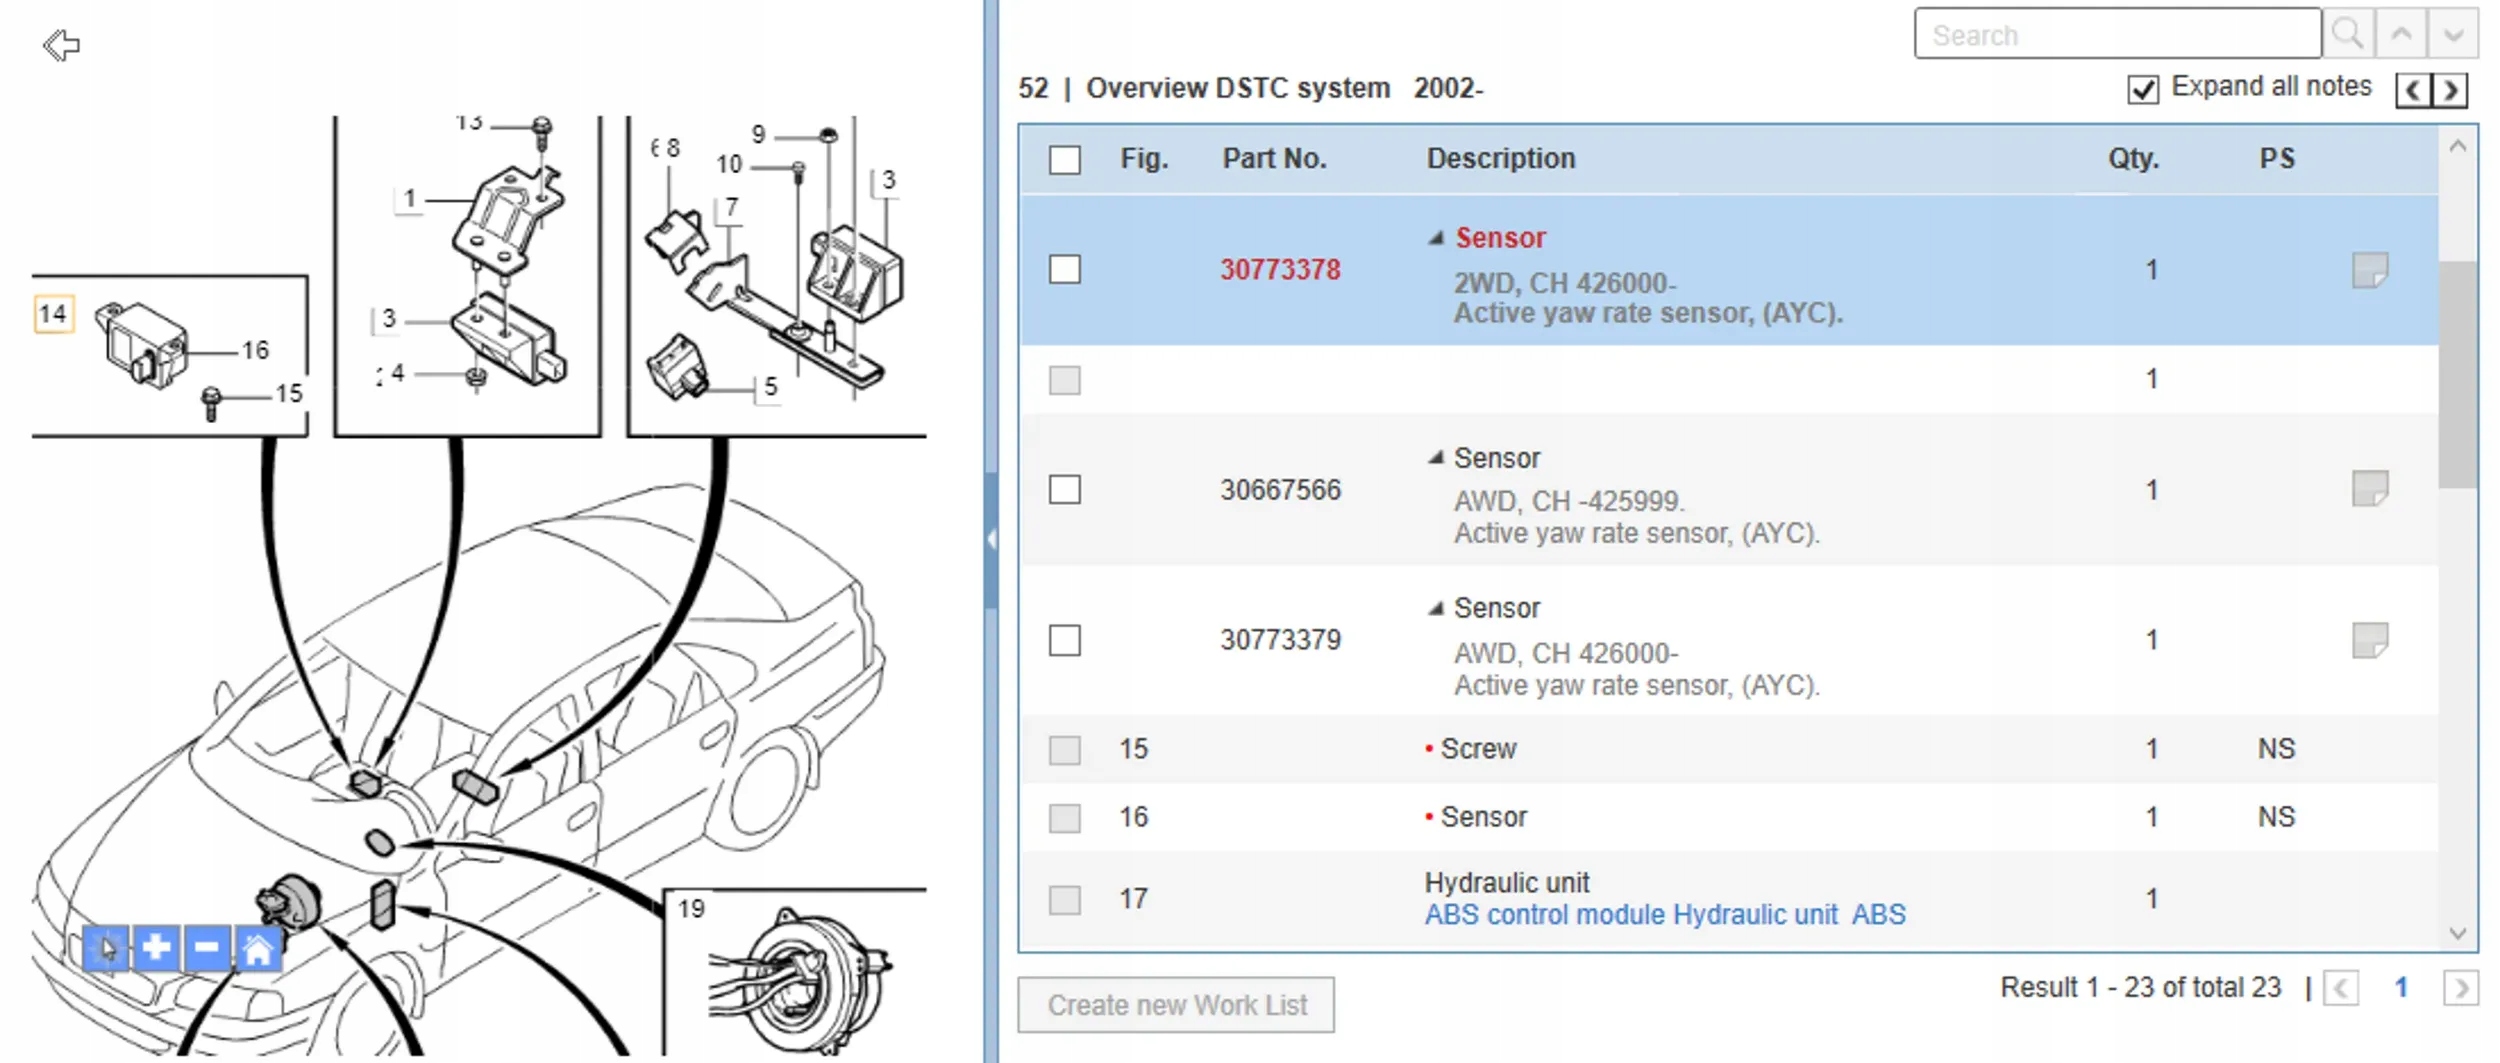
Task: Select part number 30773379
Action: point(1280,640)
